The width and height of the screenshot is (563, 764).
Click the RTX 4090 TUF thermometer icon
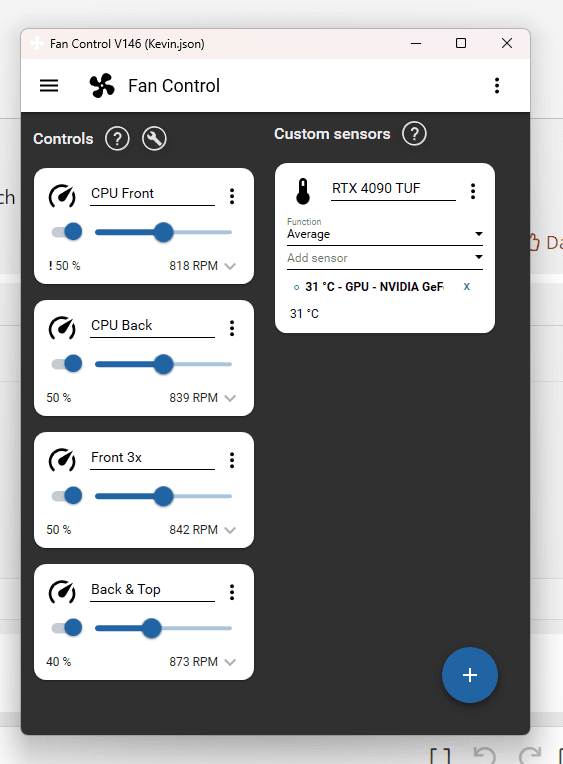point(303,191)
